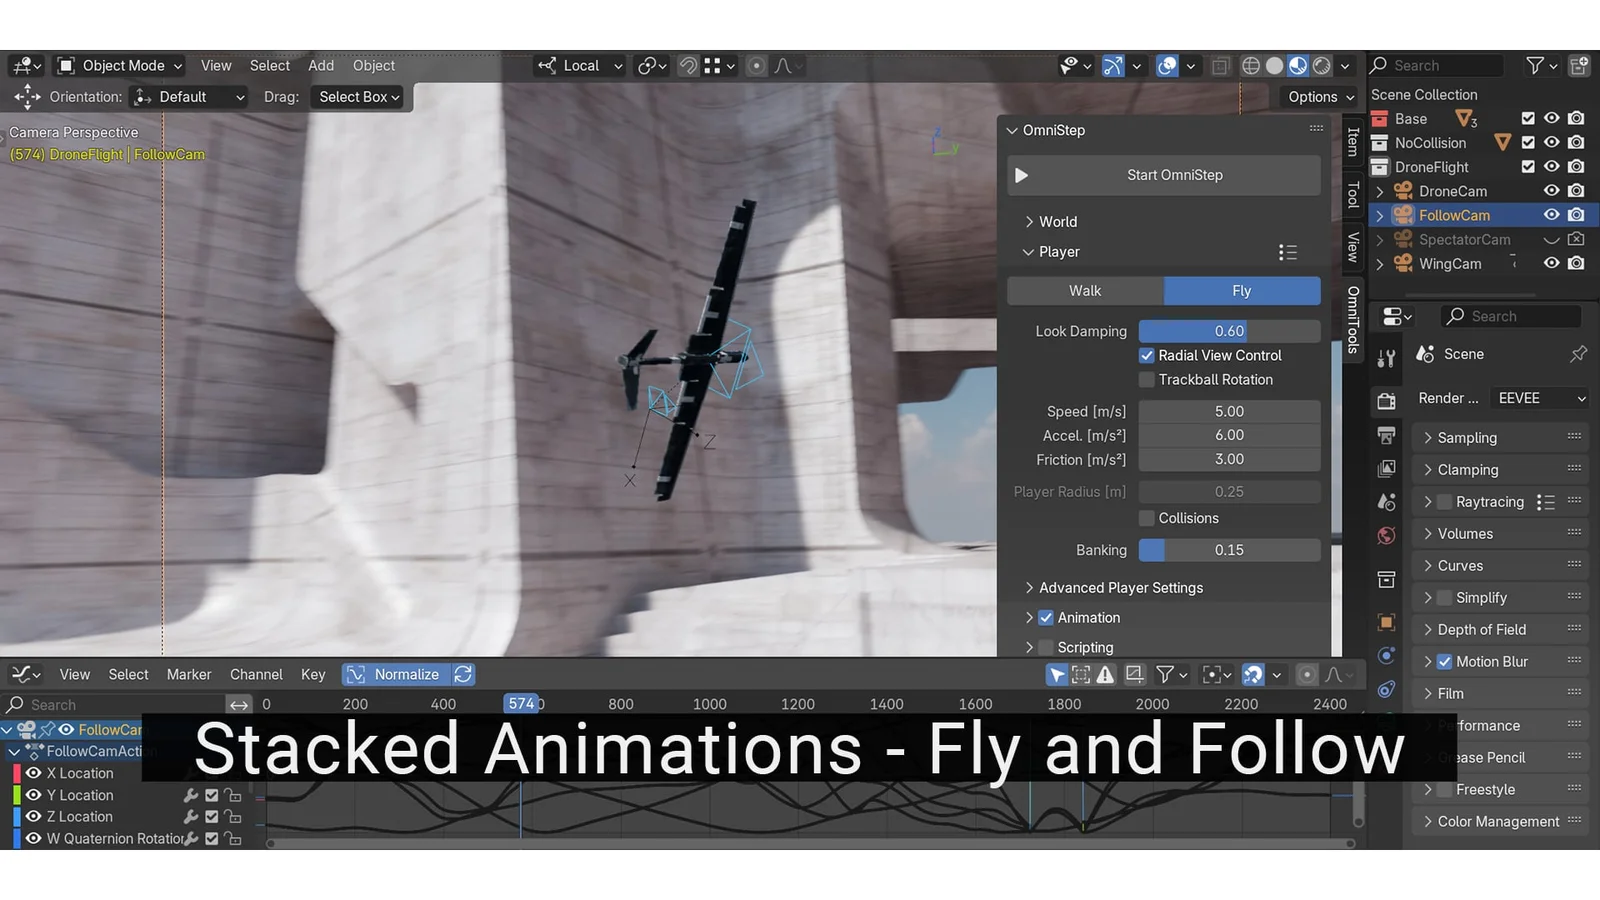Open the Render properties tab
This screenshot has width=1600, height=900.
1386,401
